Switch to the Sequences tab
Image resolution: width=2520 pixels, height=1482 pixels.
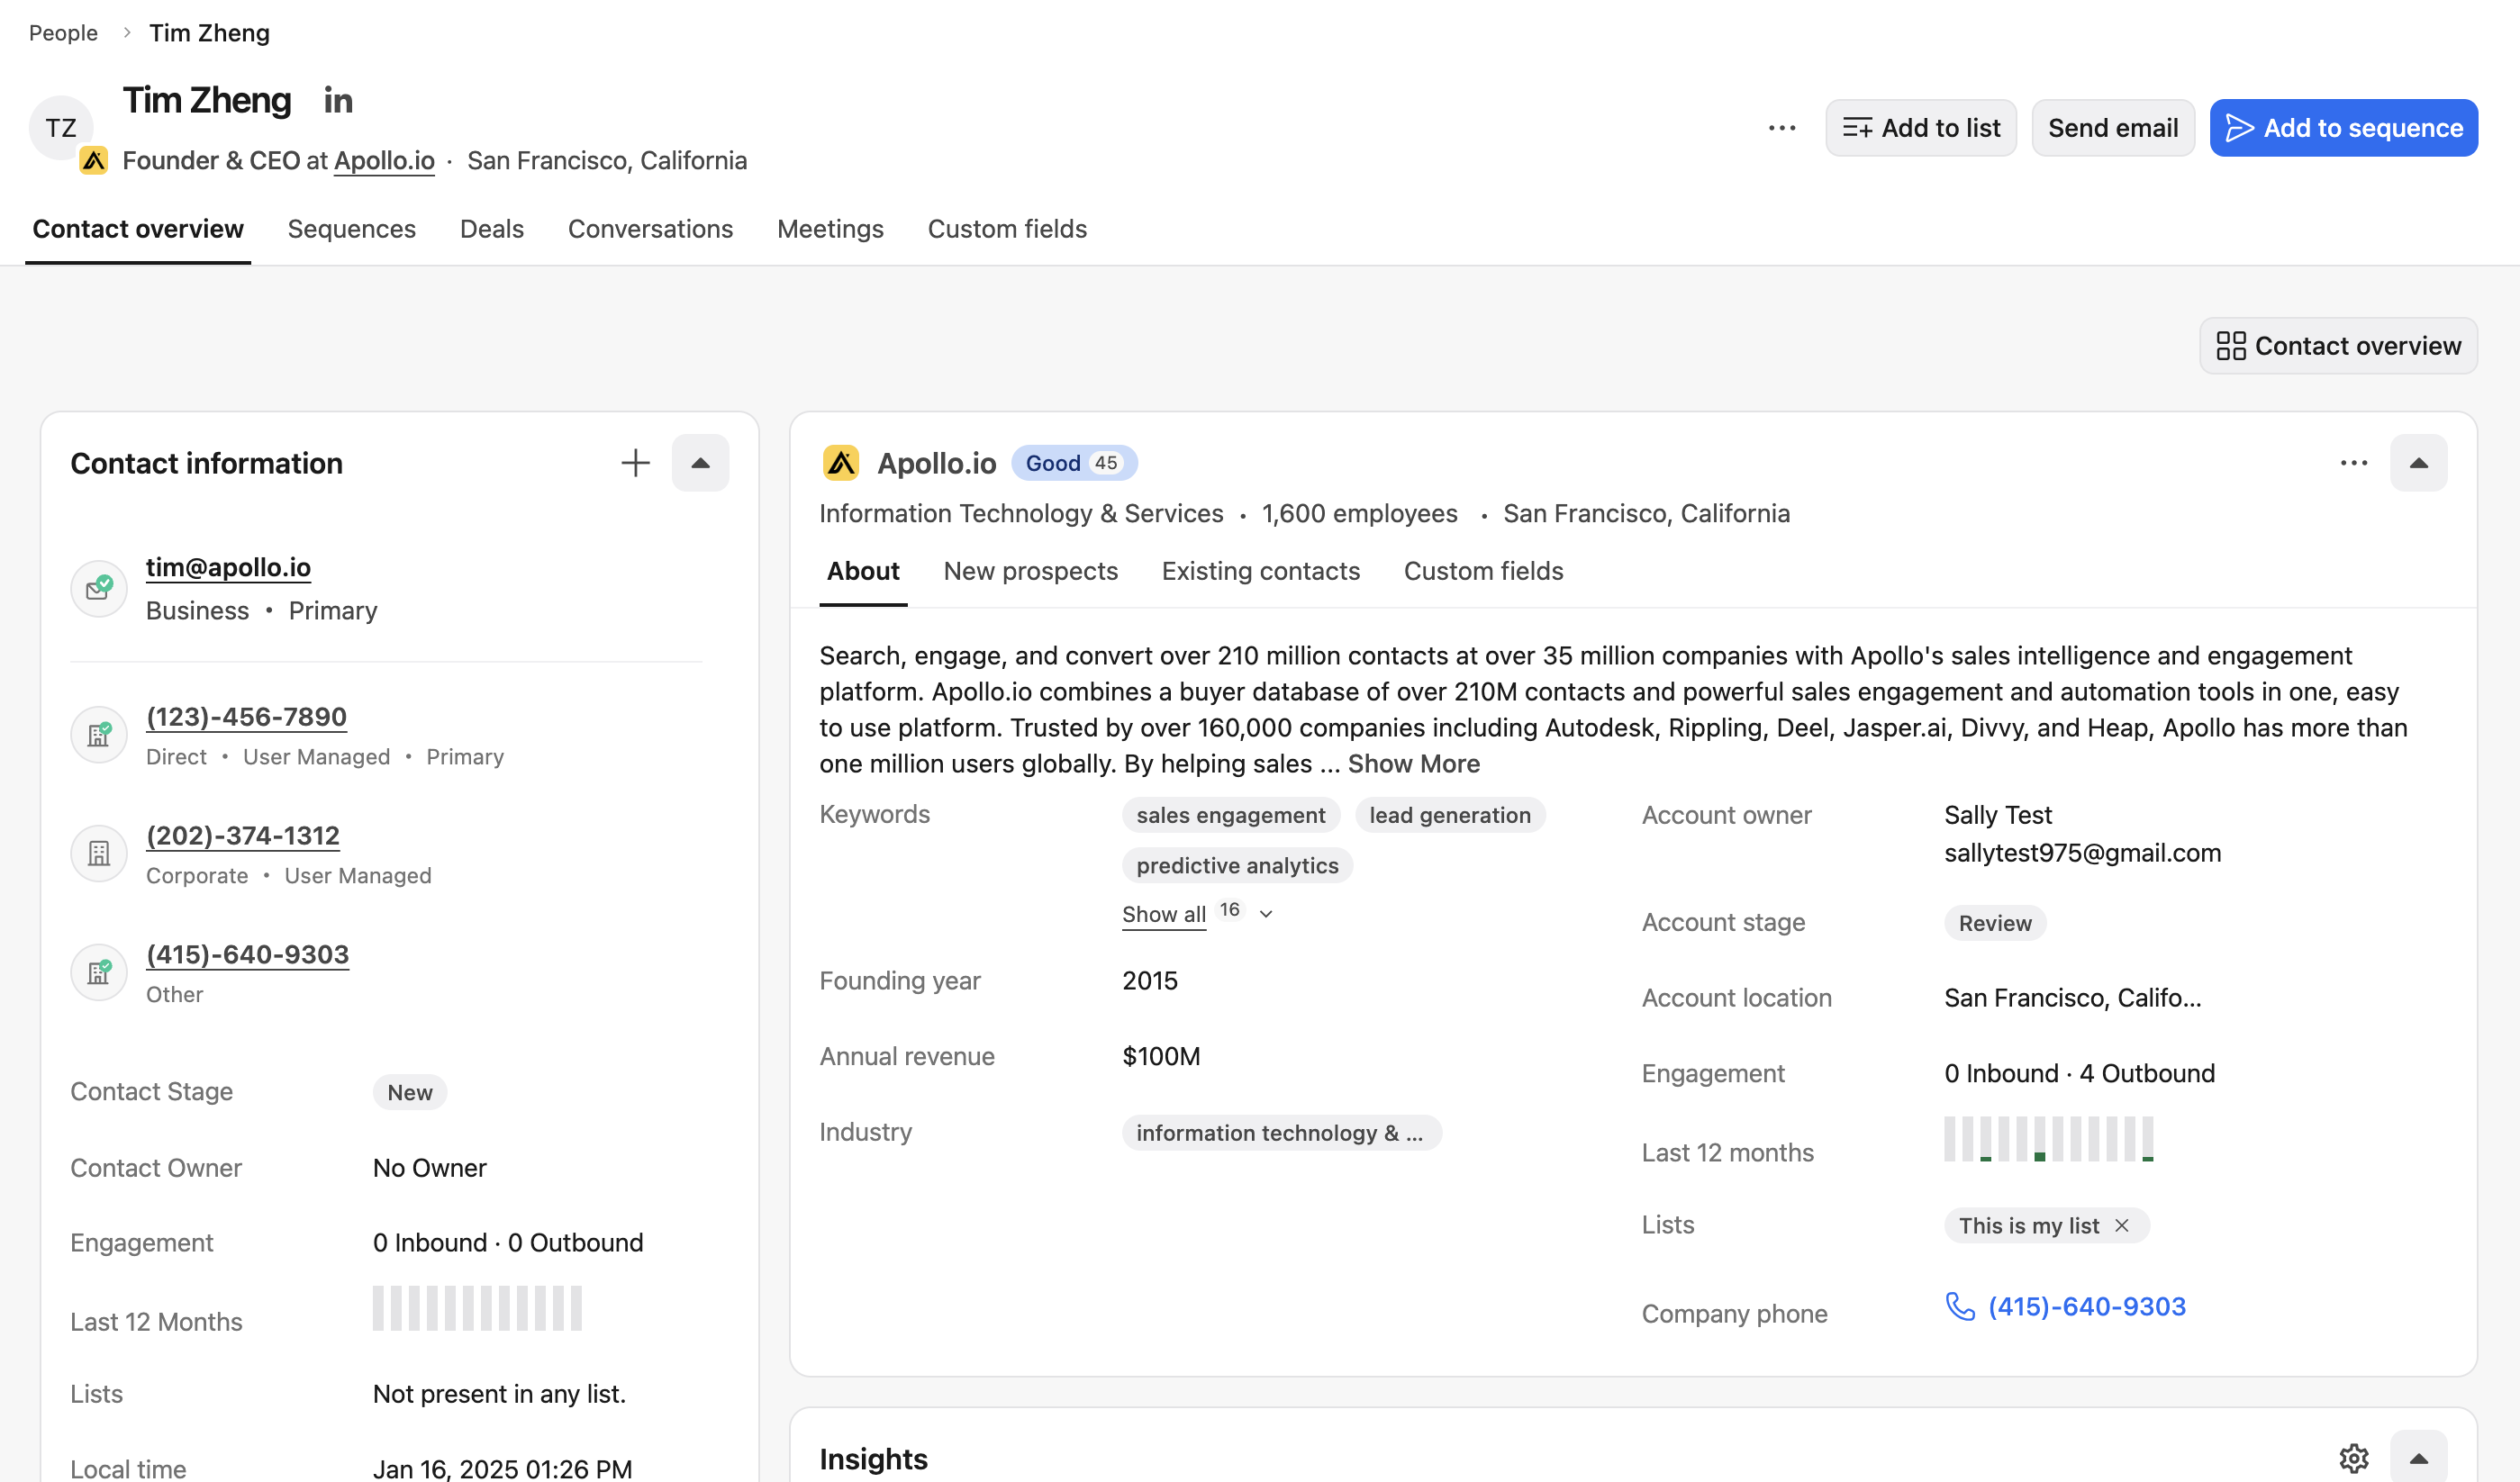351,229
